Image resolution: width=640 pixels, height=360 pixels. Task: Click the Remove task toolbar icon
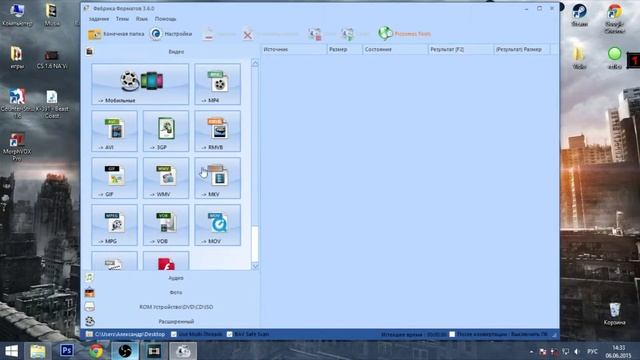click(x=209, y=34)
